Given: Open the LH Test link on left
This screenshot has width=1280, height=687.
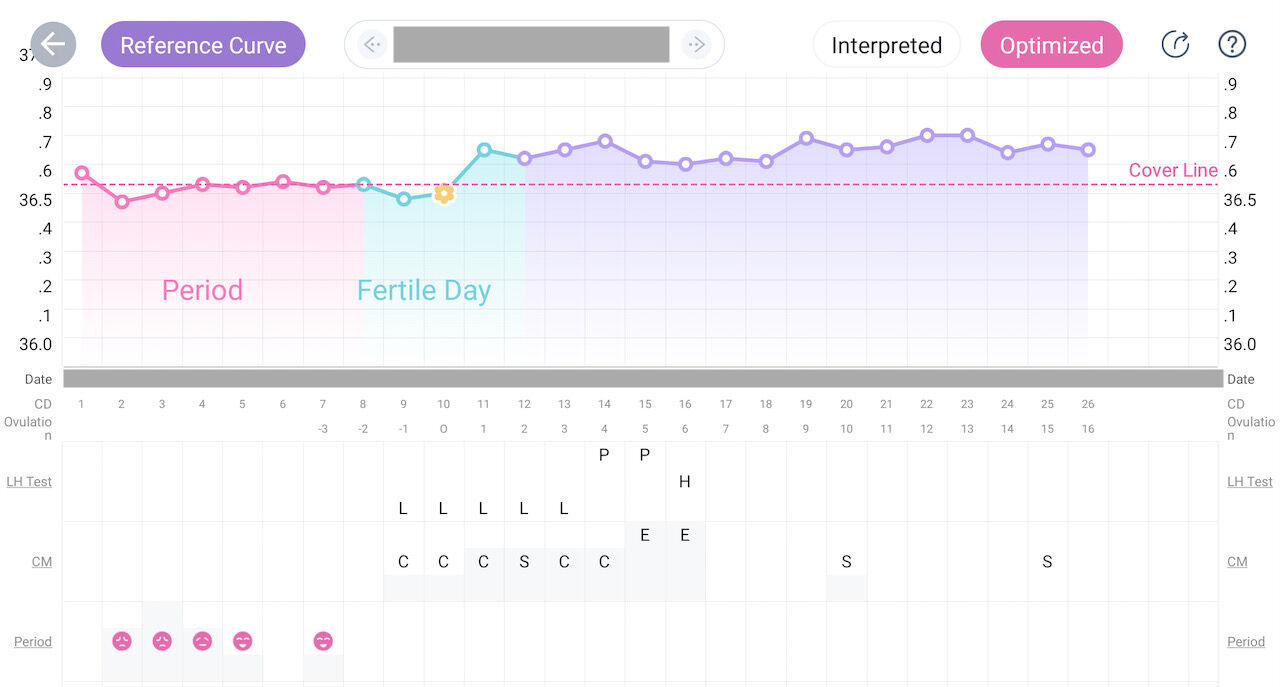Looking at the screenshot, I should (29, 481).
